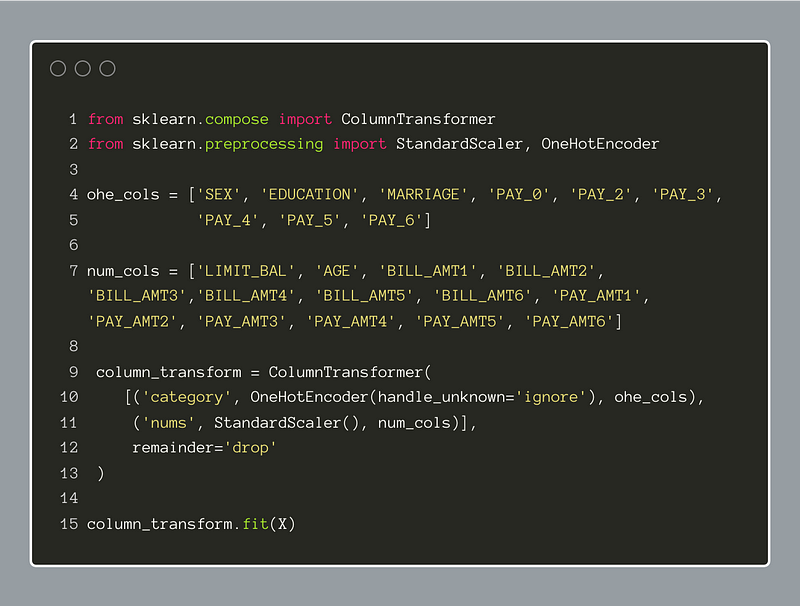The height and width of the screenshot is (606, 800).
Task: Click the first window control circle
Action: click(x=58, y=68)
